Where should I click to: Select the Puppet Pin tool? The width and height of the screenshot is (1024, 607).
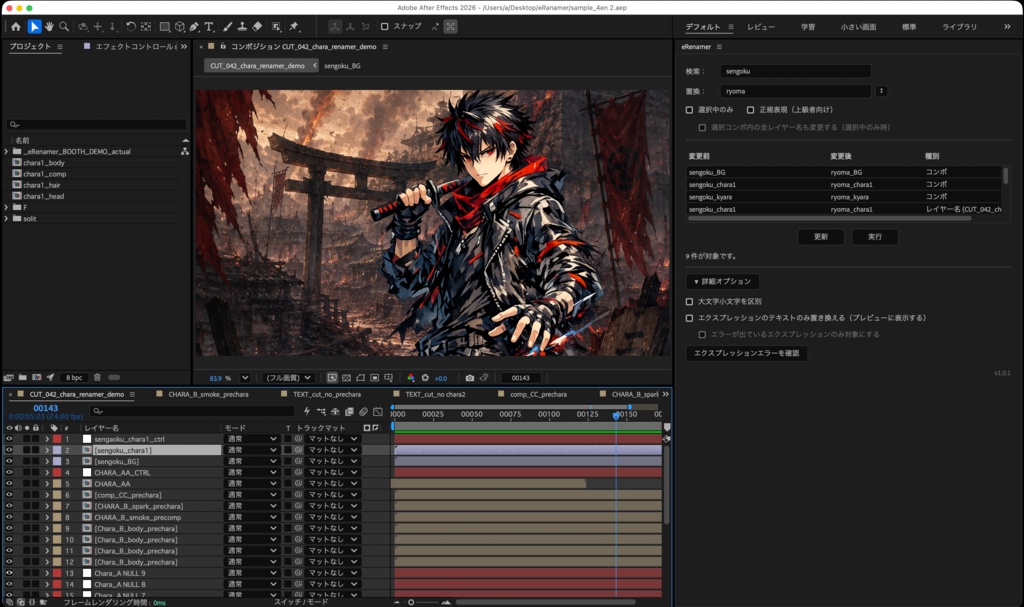tap(294, 27)
